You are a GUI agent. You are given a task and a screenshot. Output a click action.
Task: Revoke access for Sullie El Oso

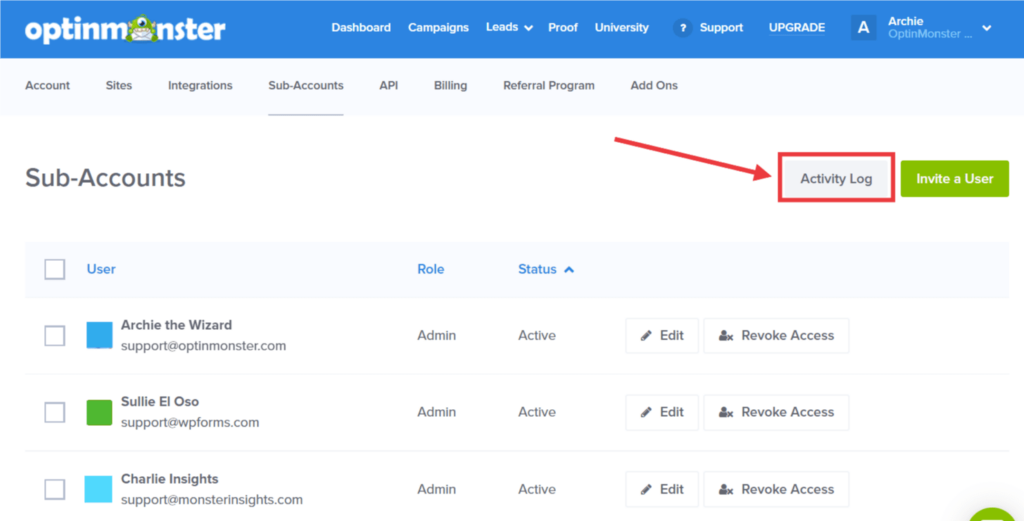point(776,412)
